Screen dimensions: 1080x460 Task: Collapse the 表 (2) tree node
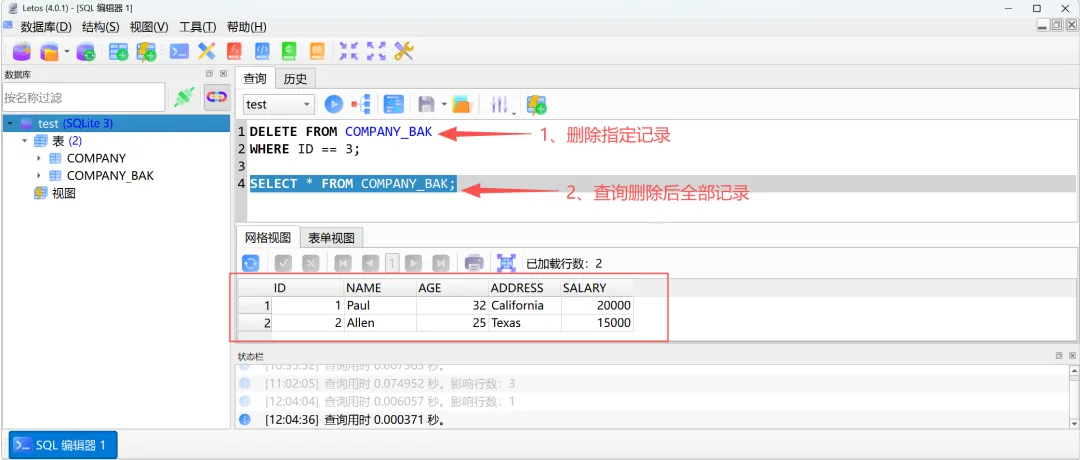click(25, 140)
